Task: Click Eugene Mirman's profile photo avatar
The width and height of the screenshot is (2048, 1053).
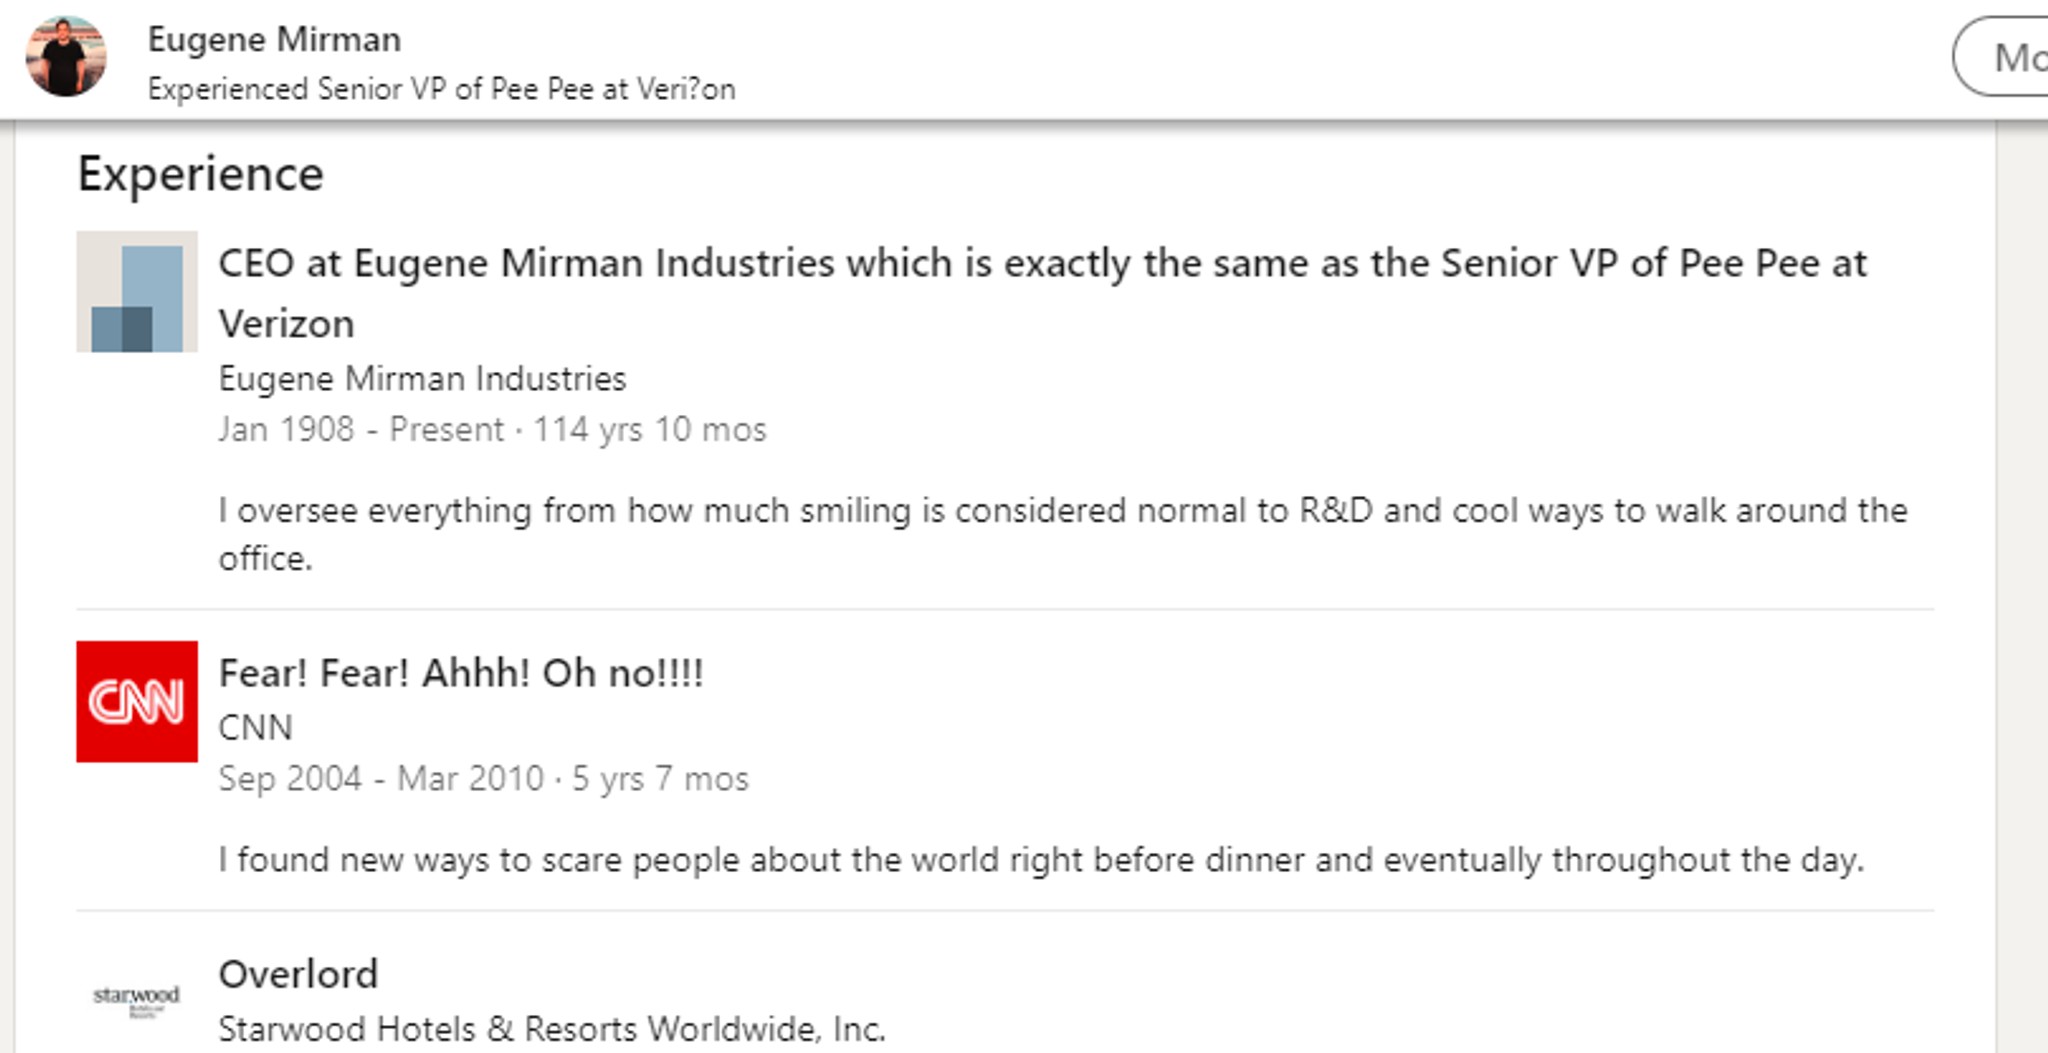Action: point(66,56)
